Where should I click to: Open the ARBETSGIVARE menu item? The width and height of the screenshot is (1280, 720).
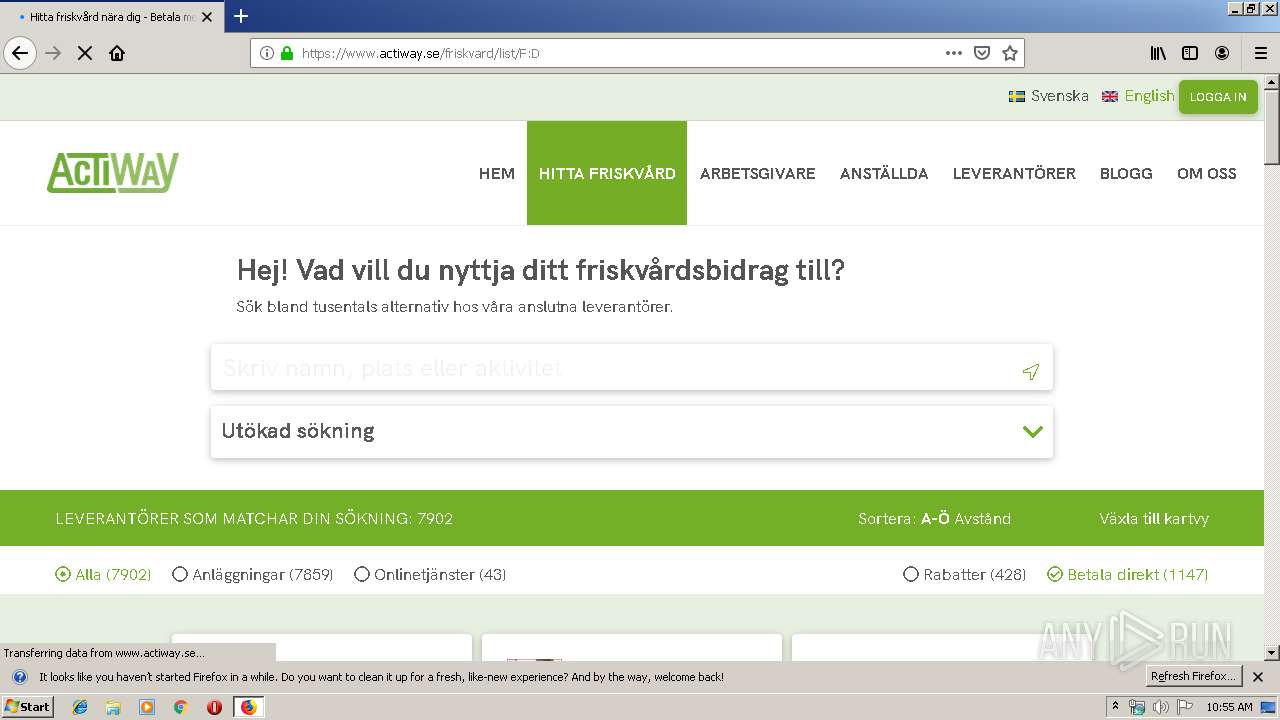click(758, 173)
